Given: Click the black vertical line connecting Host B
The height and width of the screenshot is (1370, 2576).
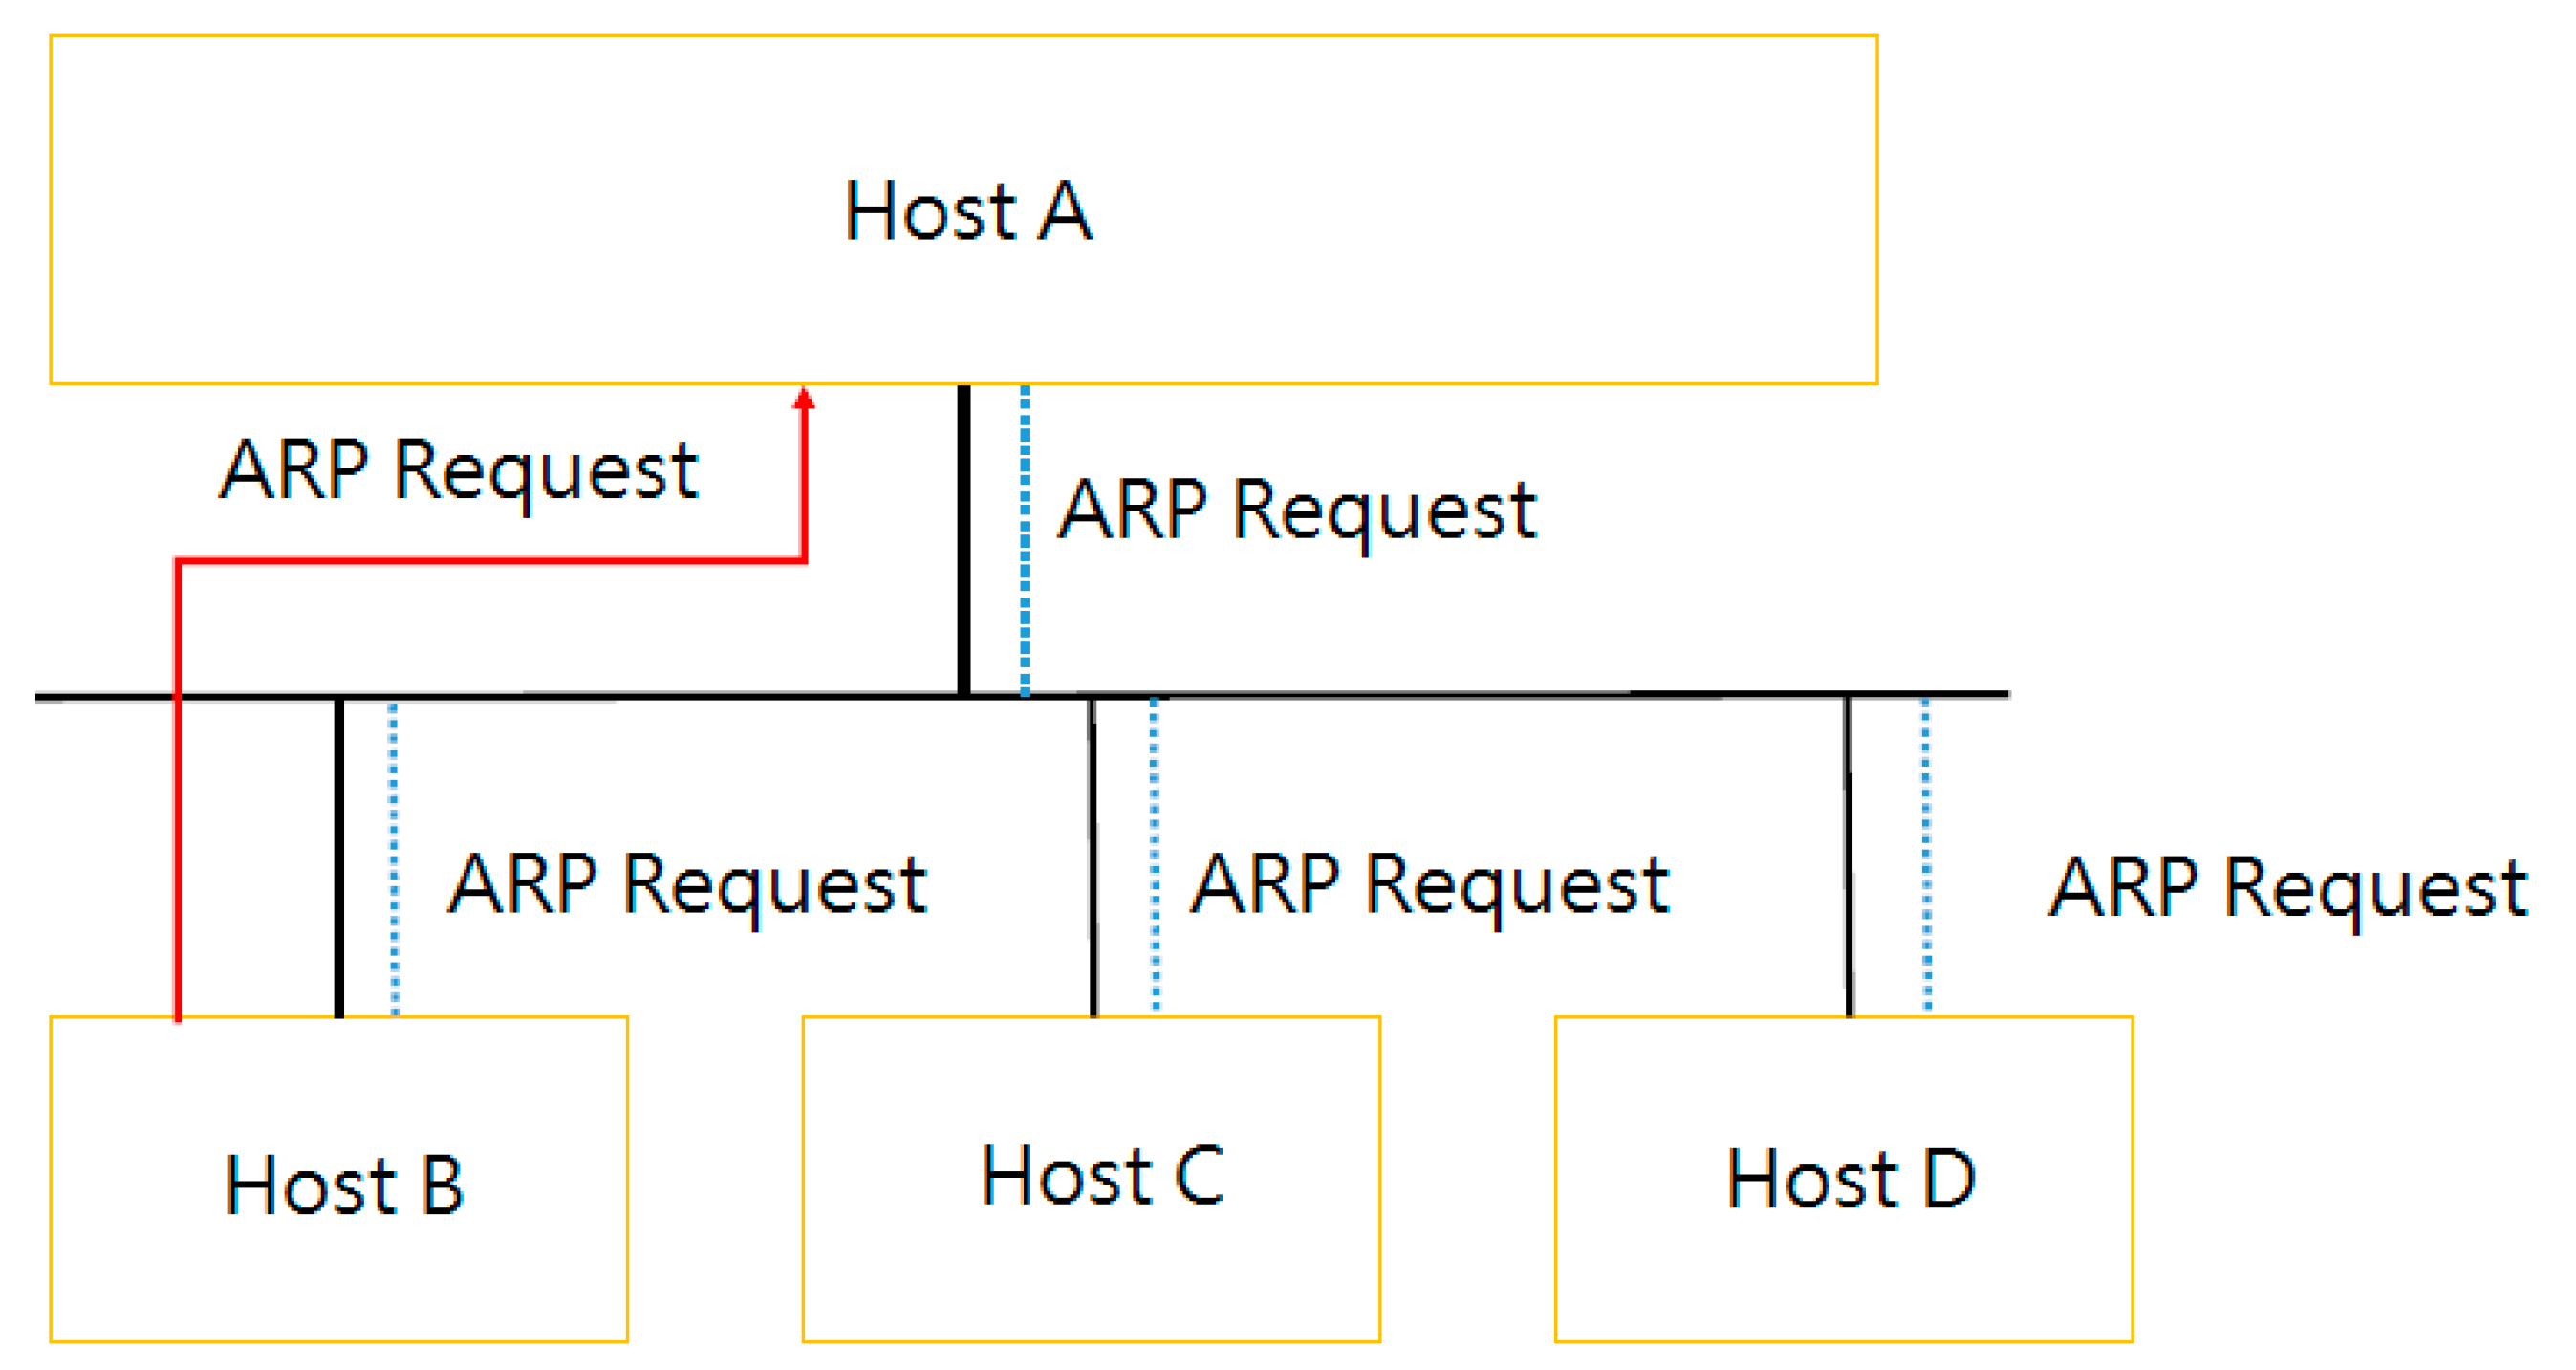Looking at the screenshot, I should coord(339,855).
